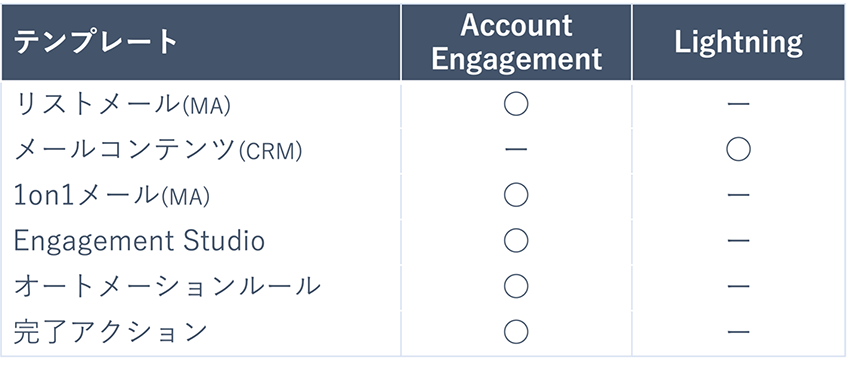Image resolution: width=850 pixels, height=370 pixels.
Task: Click dash for 1on1メール under Lightning
Action: tap(738, 195)
